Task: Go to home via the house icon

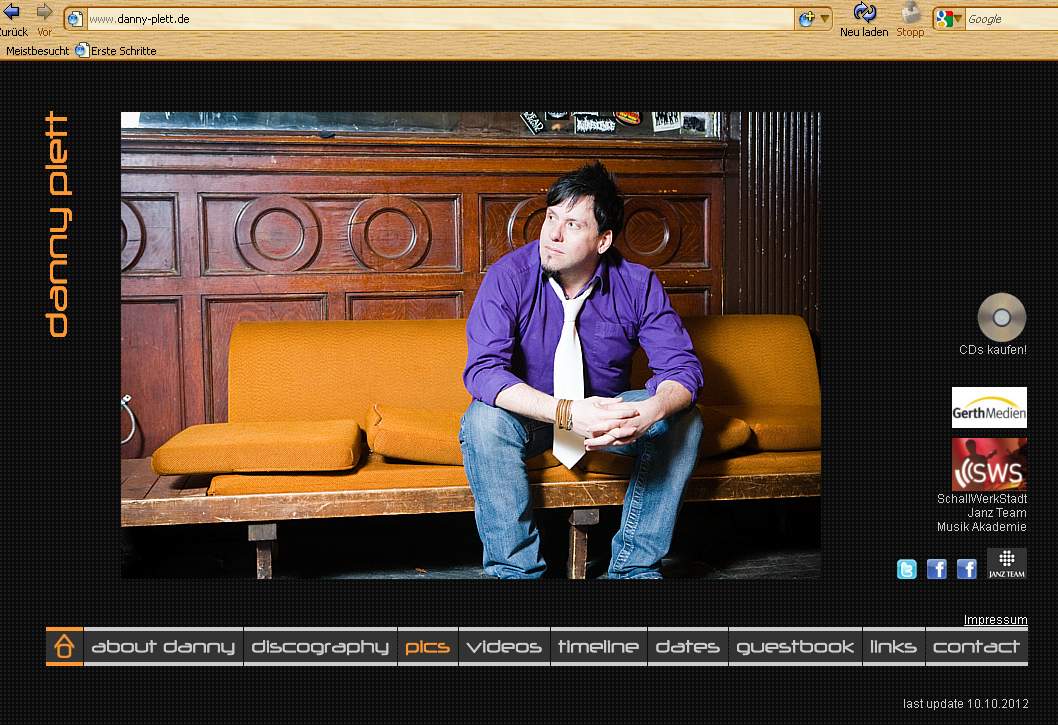Action: pos(64,646)
